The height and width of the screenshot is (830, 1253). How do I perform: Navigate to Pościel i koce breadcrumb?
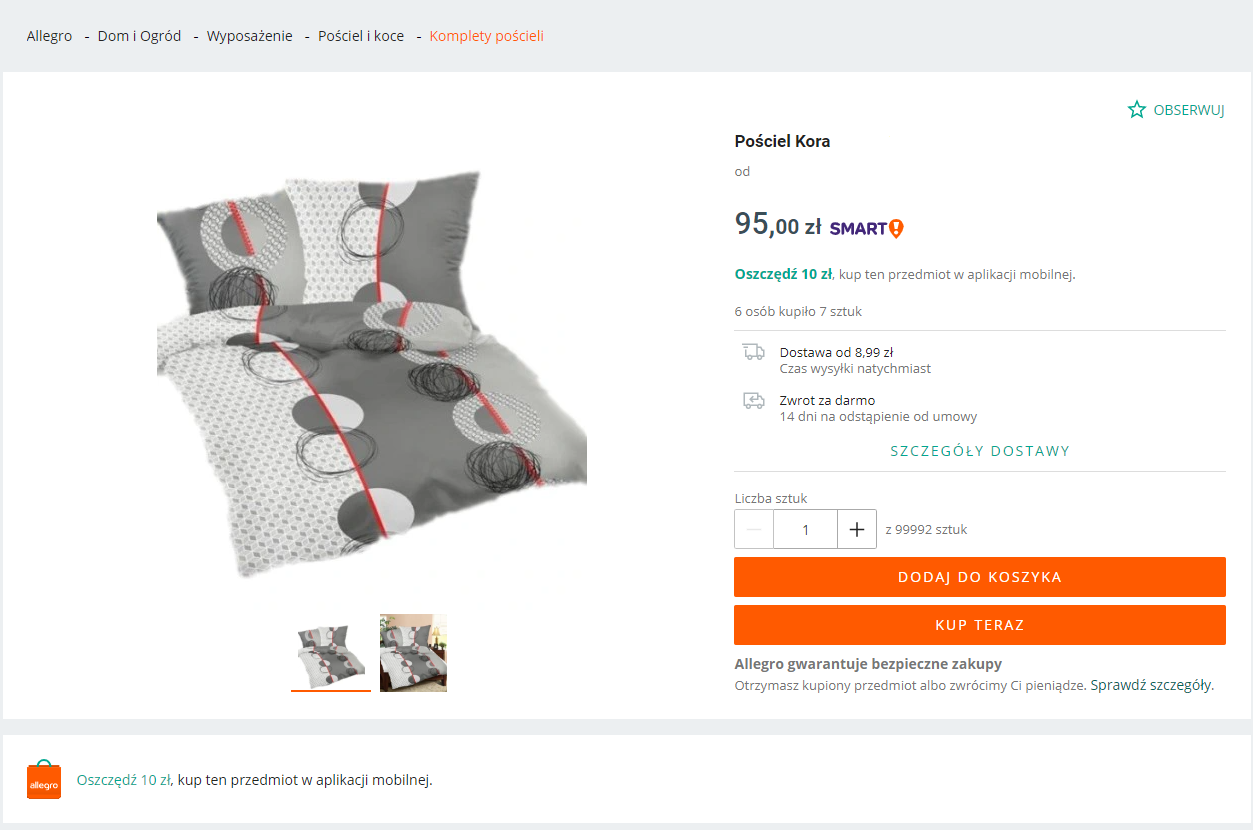[361, 36]
